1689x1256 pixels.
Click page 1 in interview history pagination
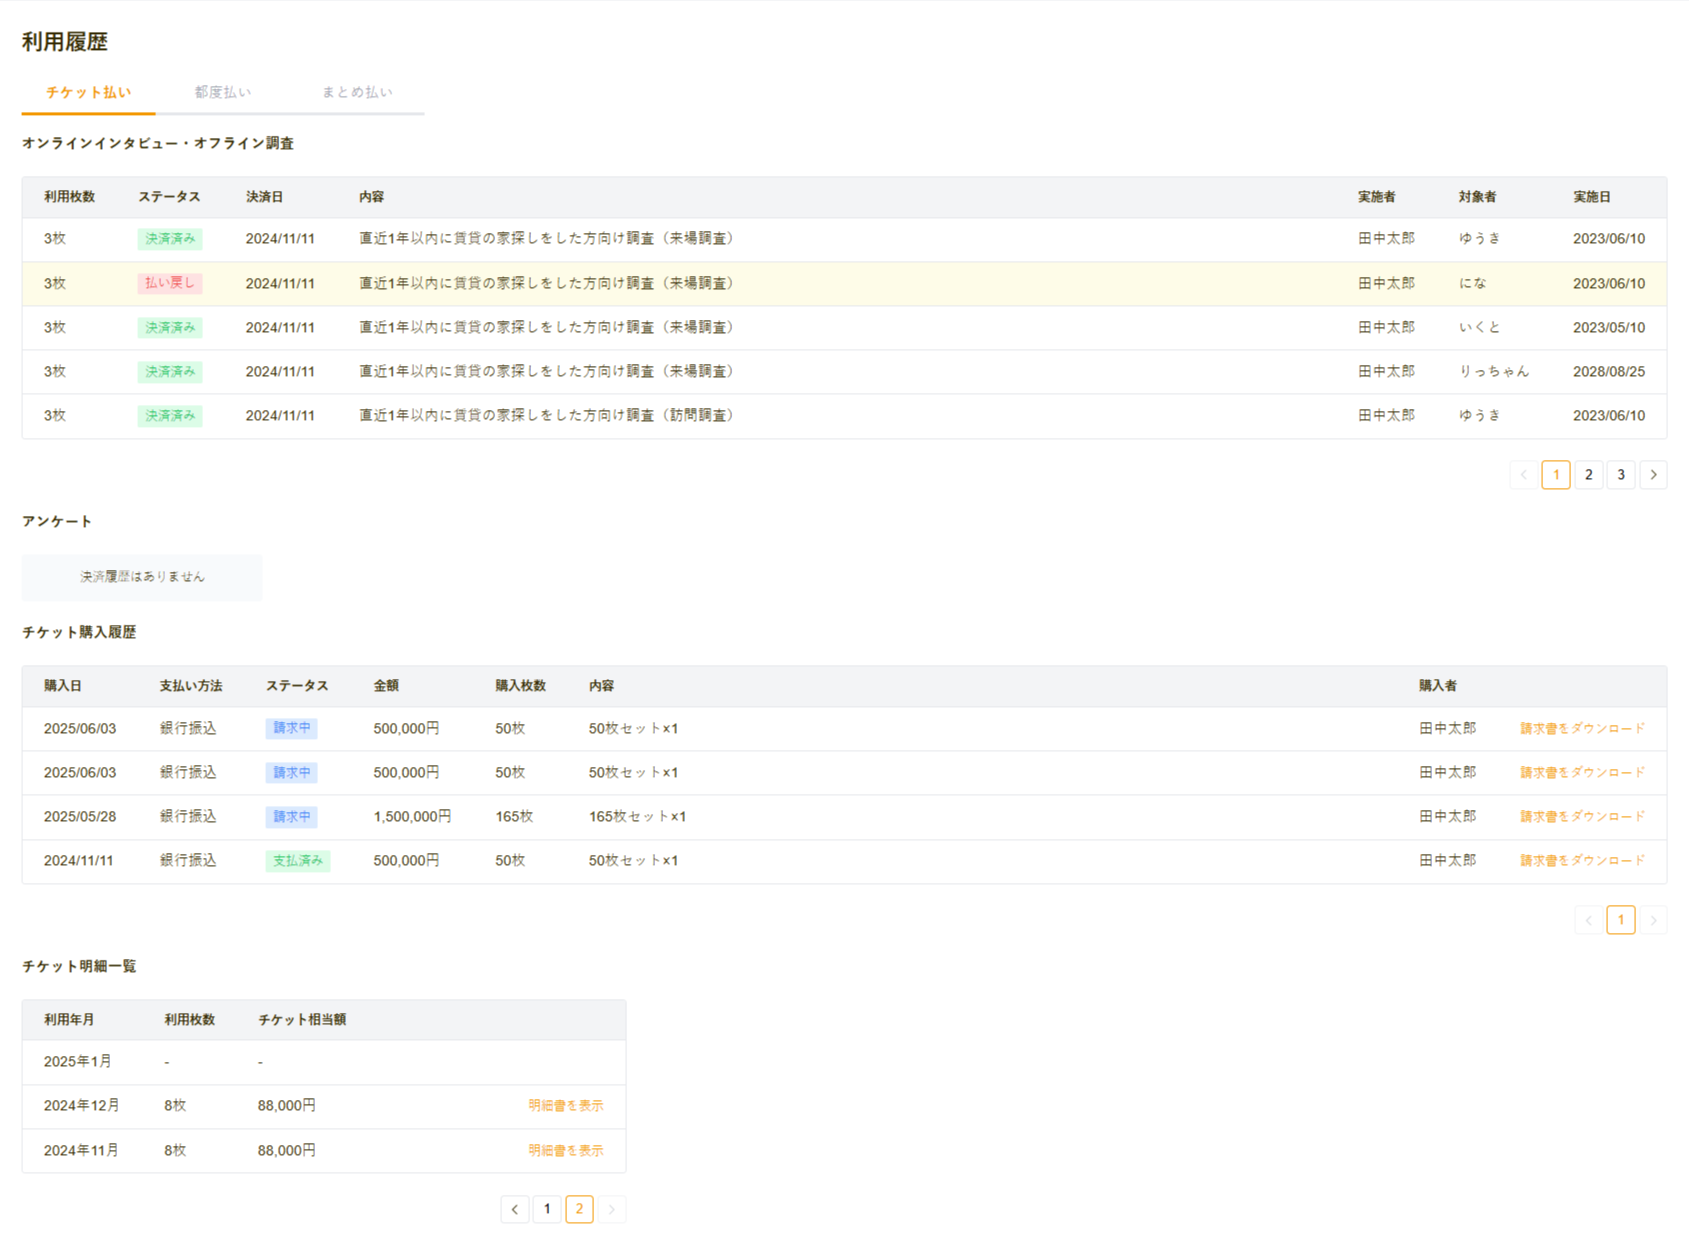point(1555,475)
